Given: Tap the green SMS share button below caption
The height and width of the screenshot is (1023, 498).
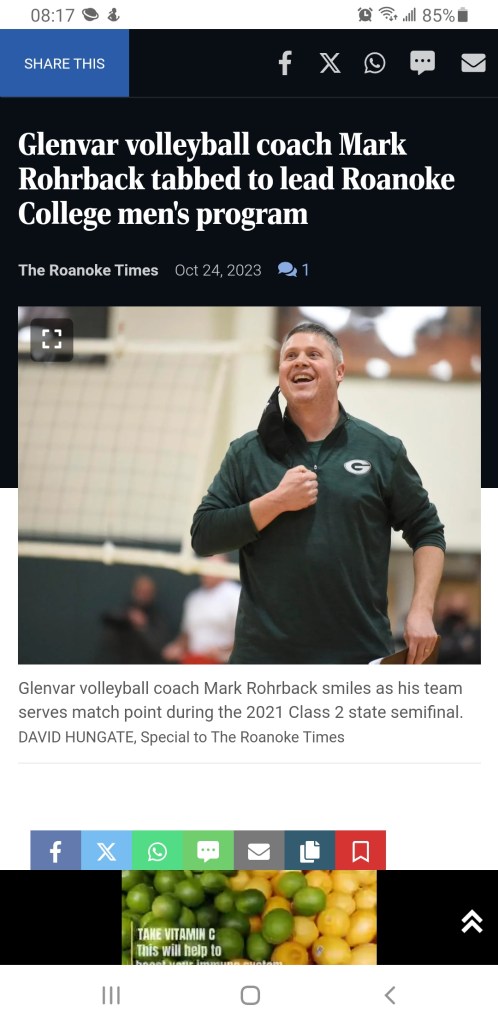Looking at the screenshot, I should 208,851.
